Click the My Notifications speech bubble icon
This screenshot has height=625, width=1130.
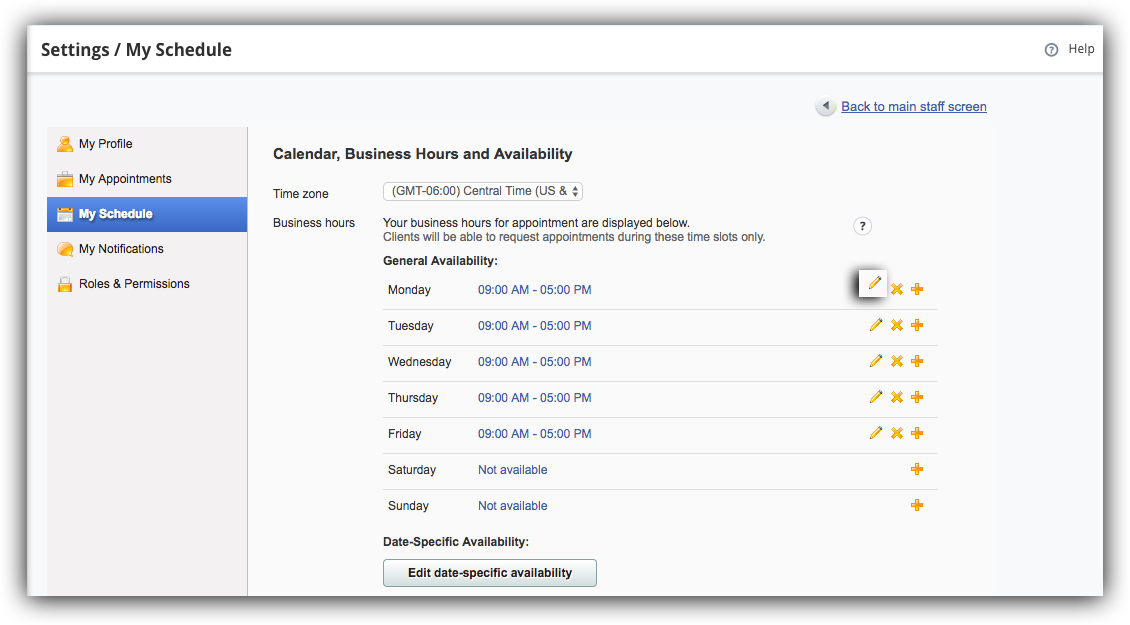(x=65, y=249)
